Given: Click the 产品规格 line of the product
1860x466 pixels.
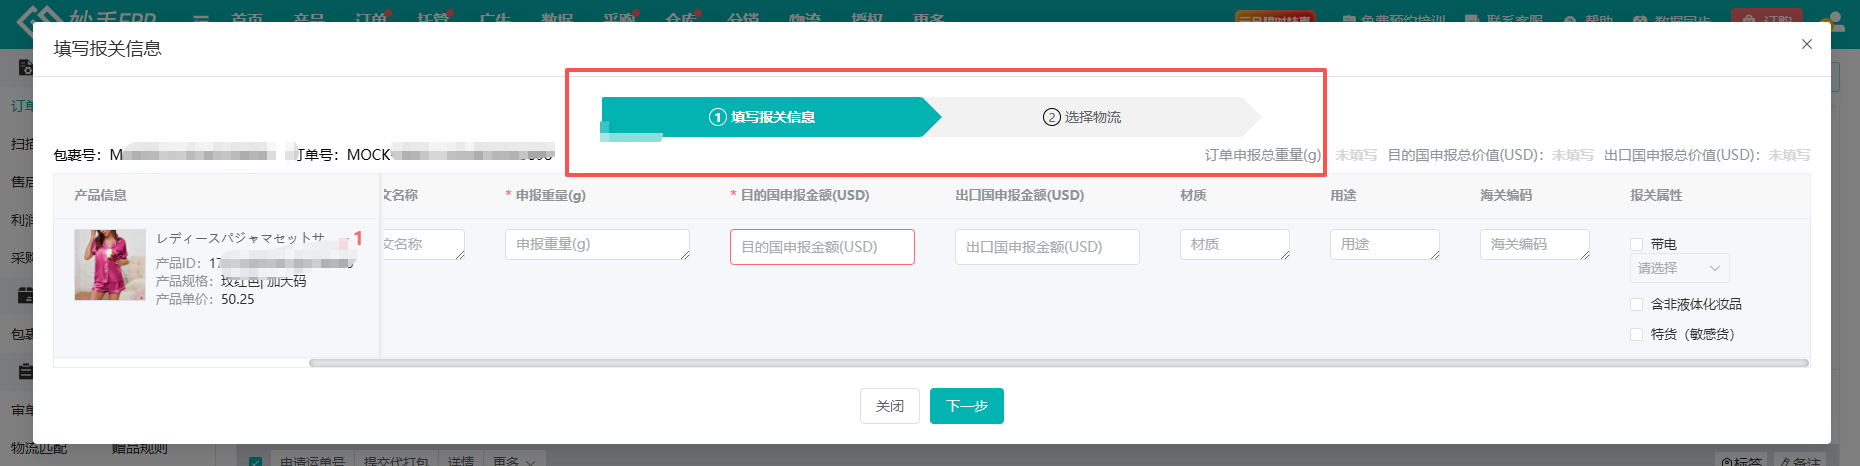Looking at the screenshot, I should pos(231,281).
